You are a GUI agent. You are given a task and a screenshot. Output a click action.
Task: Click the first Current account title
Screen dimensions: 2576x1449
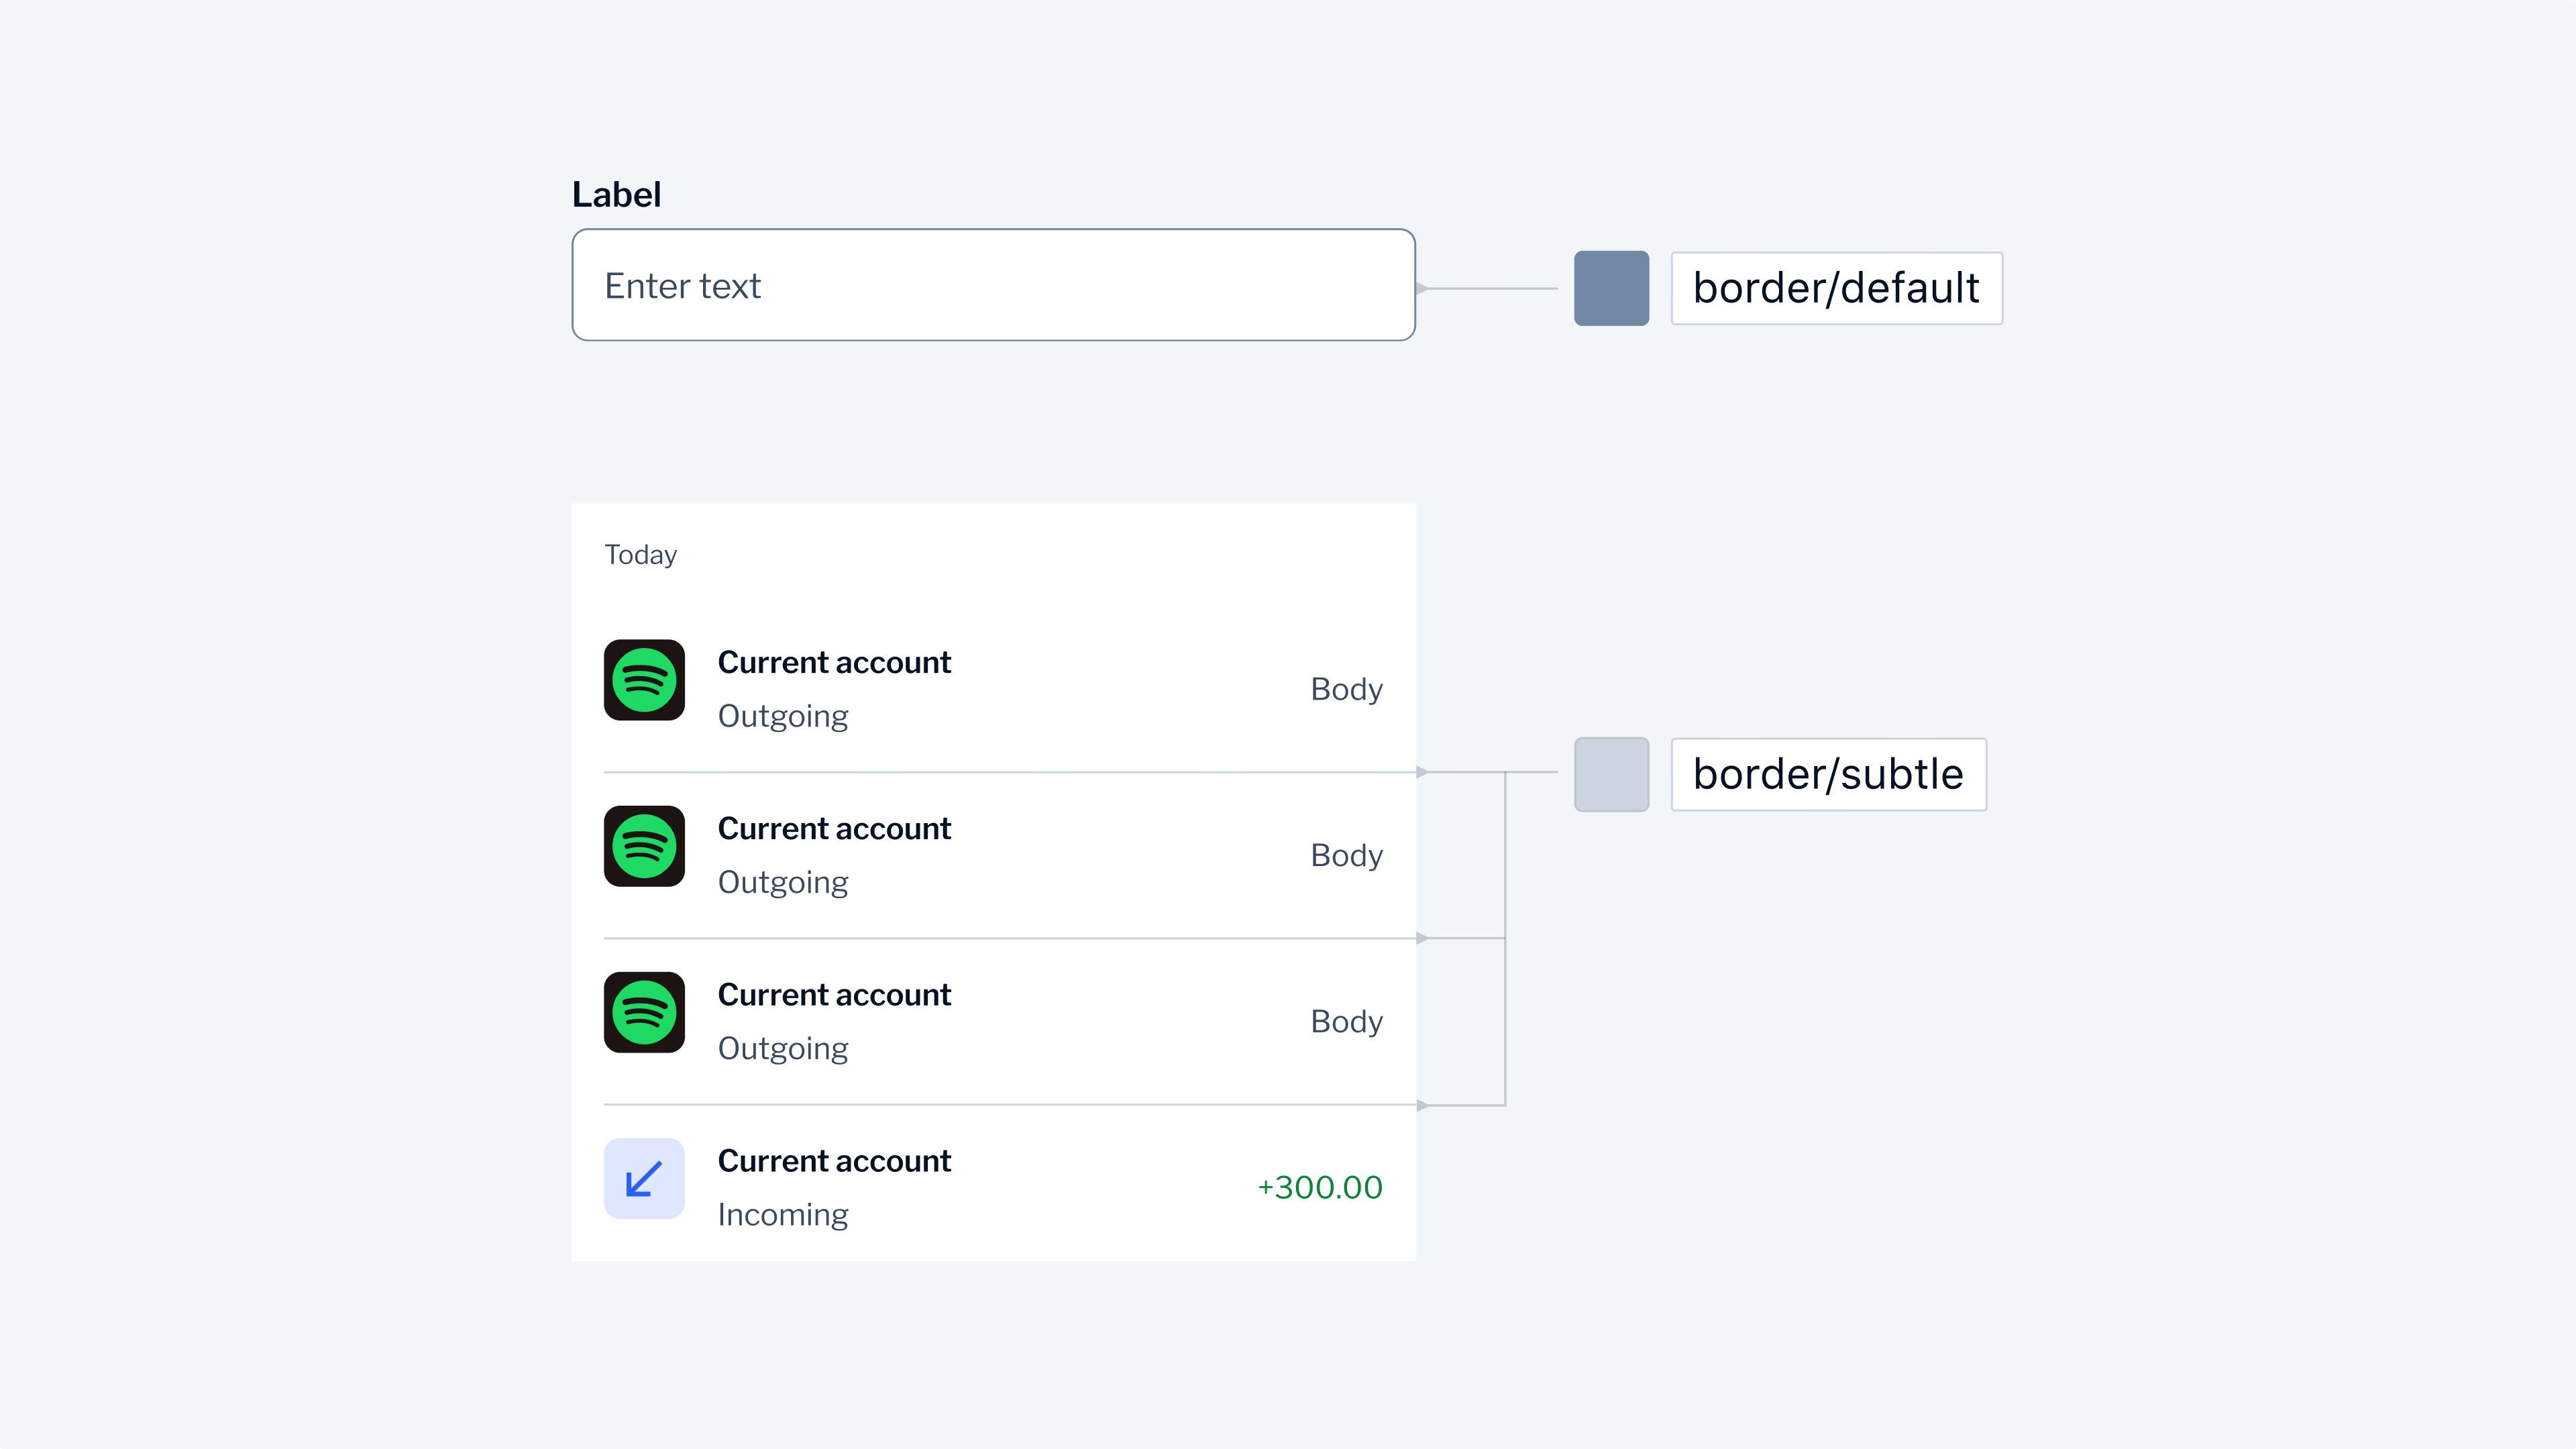834,662
